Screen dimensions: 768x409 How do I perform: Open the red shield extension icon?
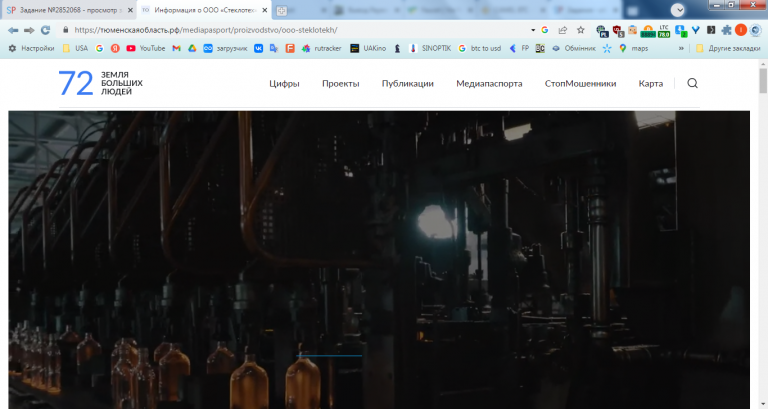618,31
